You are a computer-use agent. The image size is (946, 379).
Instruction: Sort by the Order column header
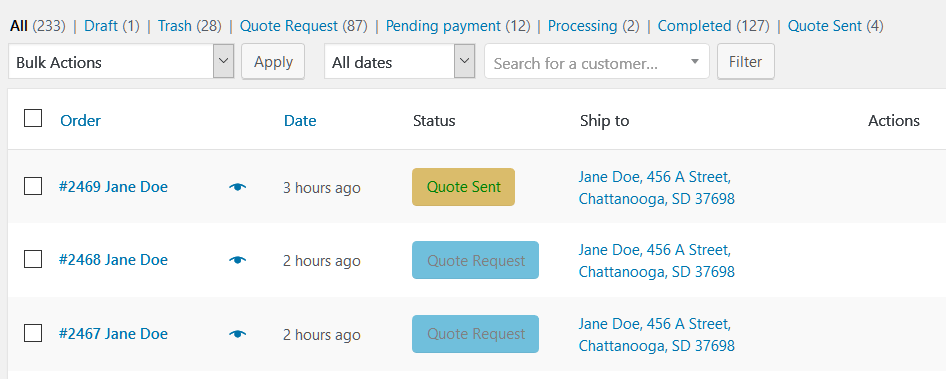pos(80,121)
